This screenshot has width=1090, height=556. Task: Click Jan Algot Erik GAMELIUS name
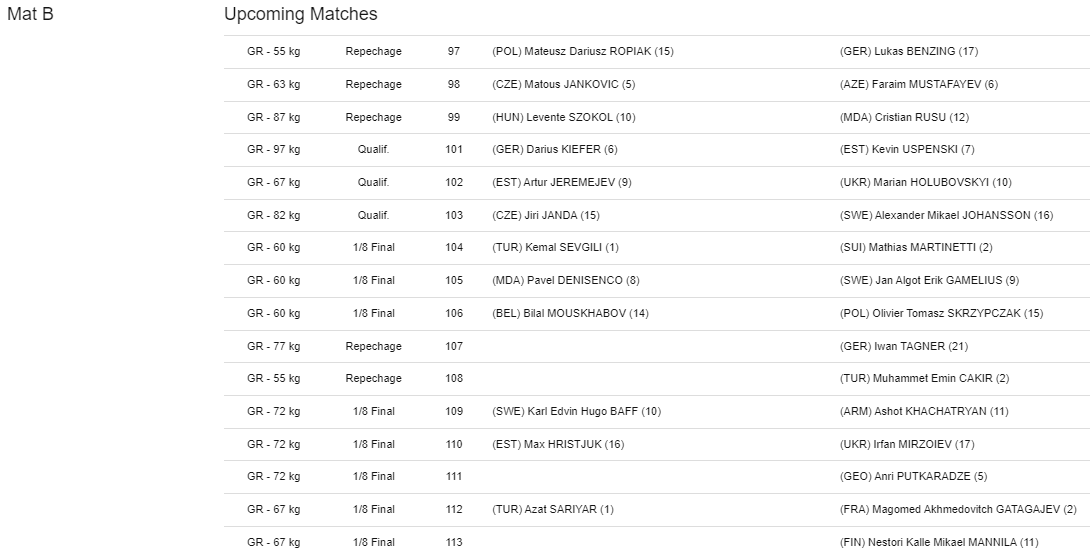point(929,281)
